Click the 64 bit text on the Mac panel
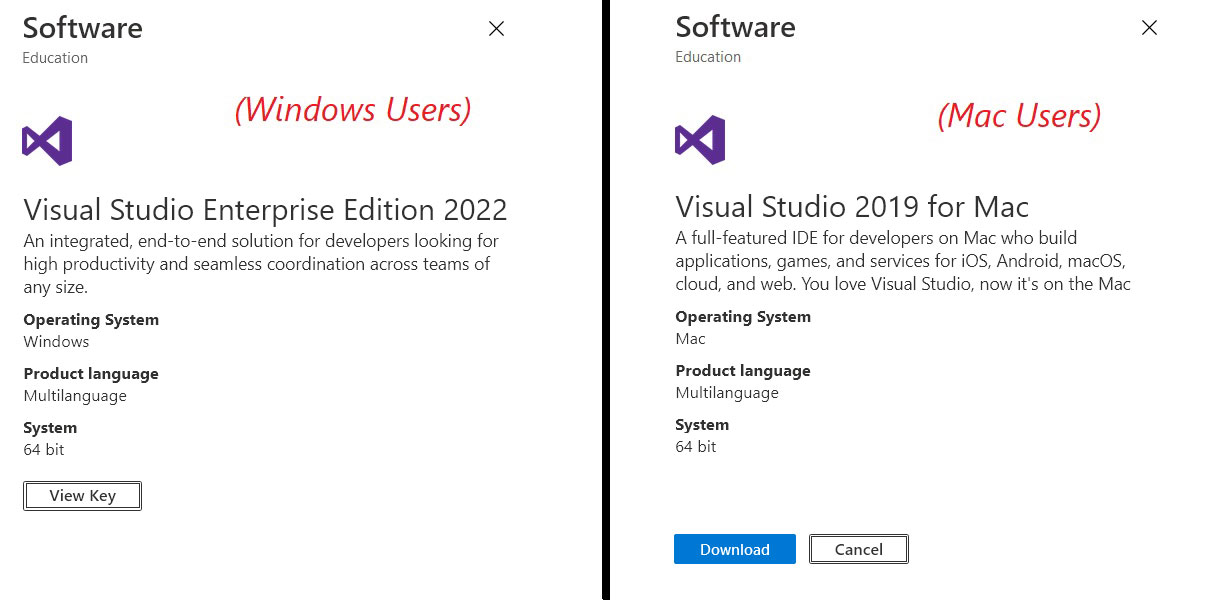Screen dimensions: 1211x600 pyautogui.click(x=695, y=446)
